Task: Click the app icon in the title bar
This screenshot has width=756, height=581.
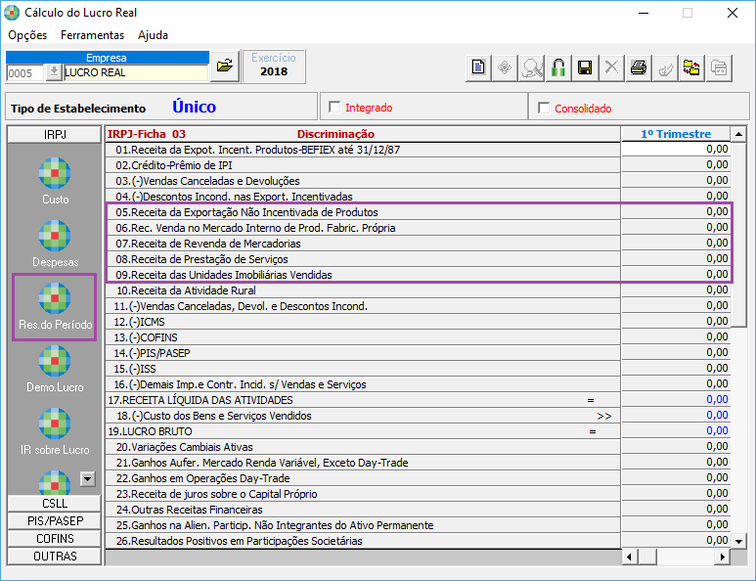Action: 12,13
